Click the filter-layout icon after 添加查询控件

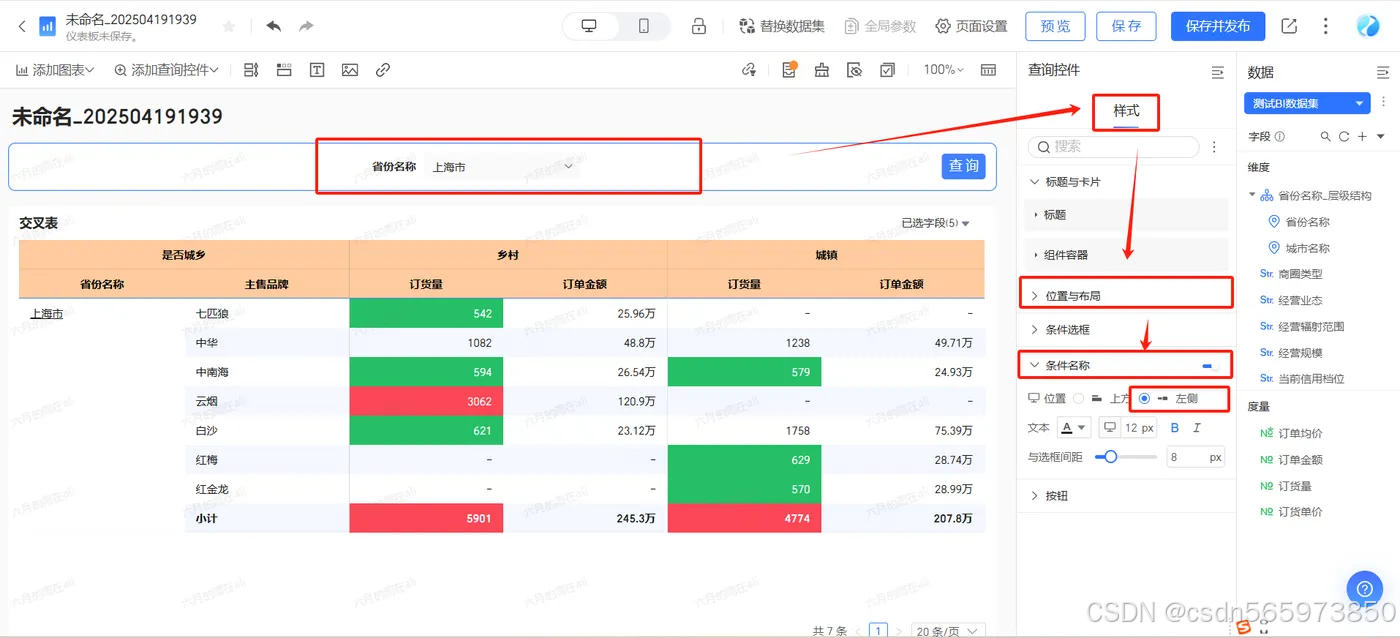[x=251, y=70]
